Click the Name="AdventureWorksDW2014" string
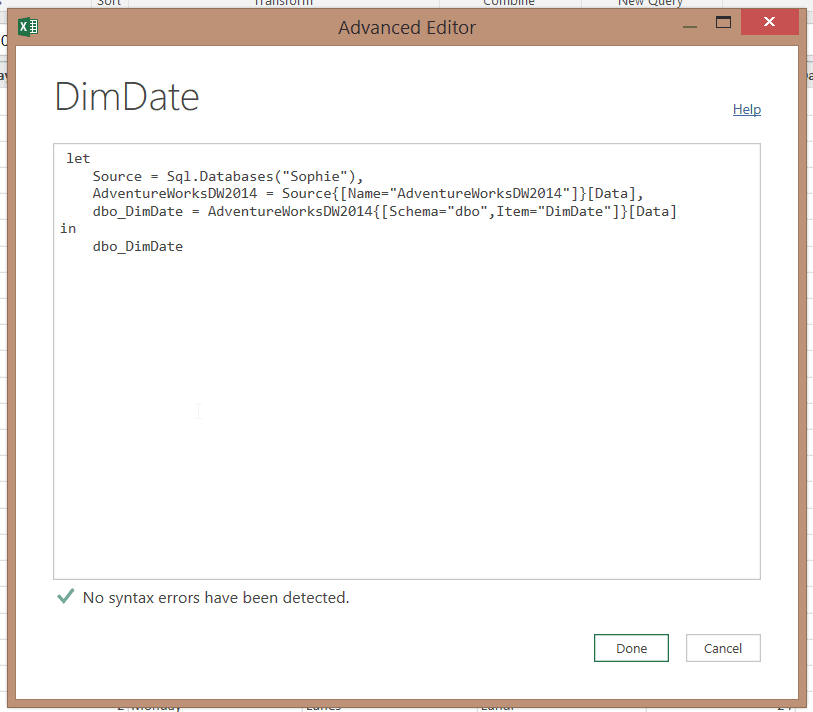Viewport: 813px width, 712px height. pyautogui.click(x=460, y=194)
